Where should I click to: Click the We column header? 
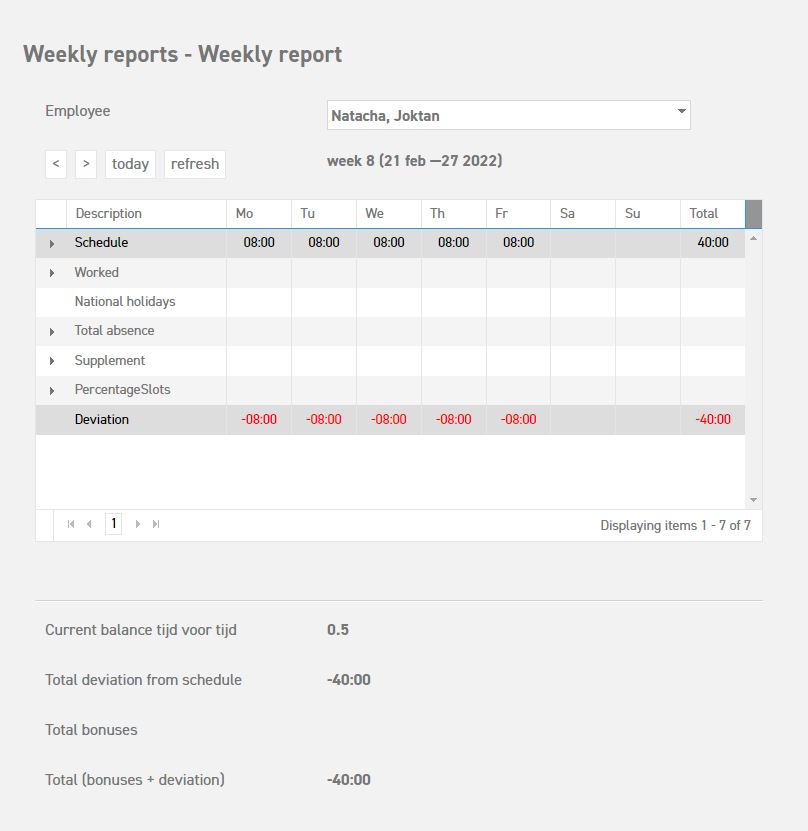389,214
